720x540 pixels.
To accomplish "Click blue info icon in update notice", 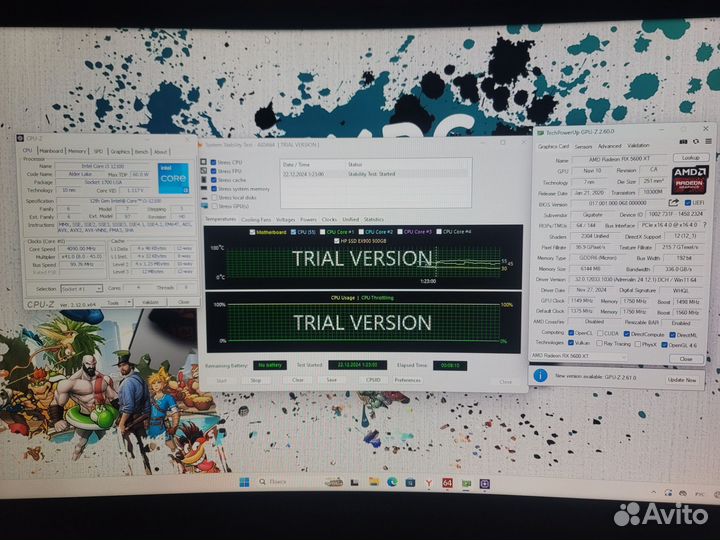I will pyautogui.click(x=540, y=376).
